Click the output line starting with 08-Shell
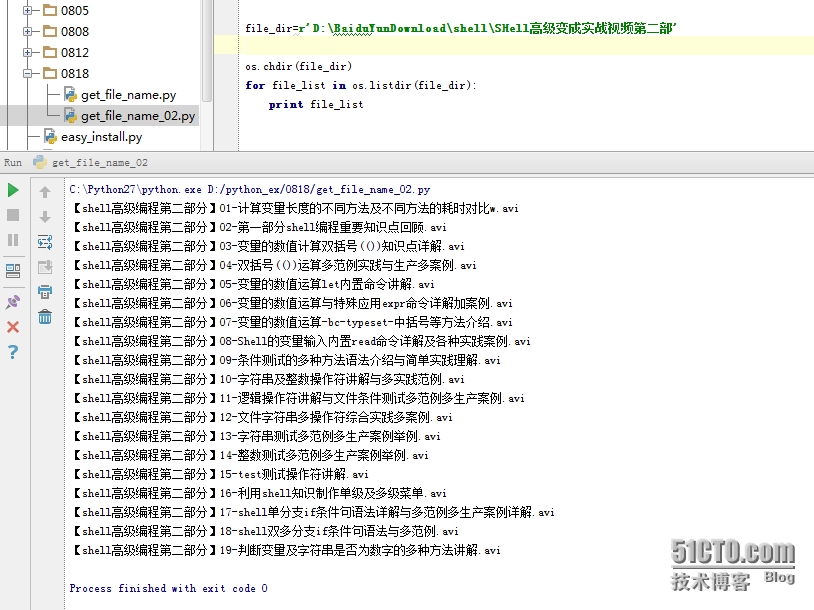 (300, 341)
